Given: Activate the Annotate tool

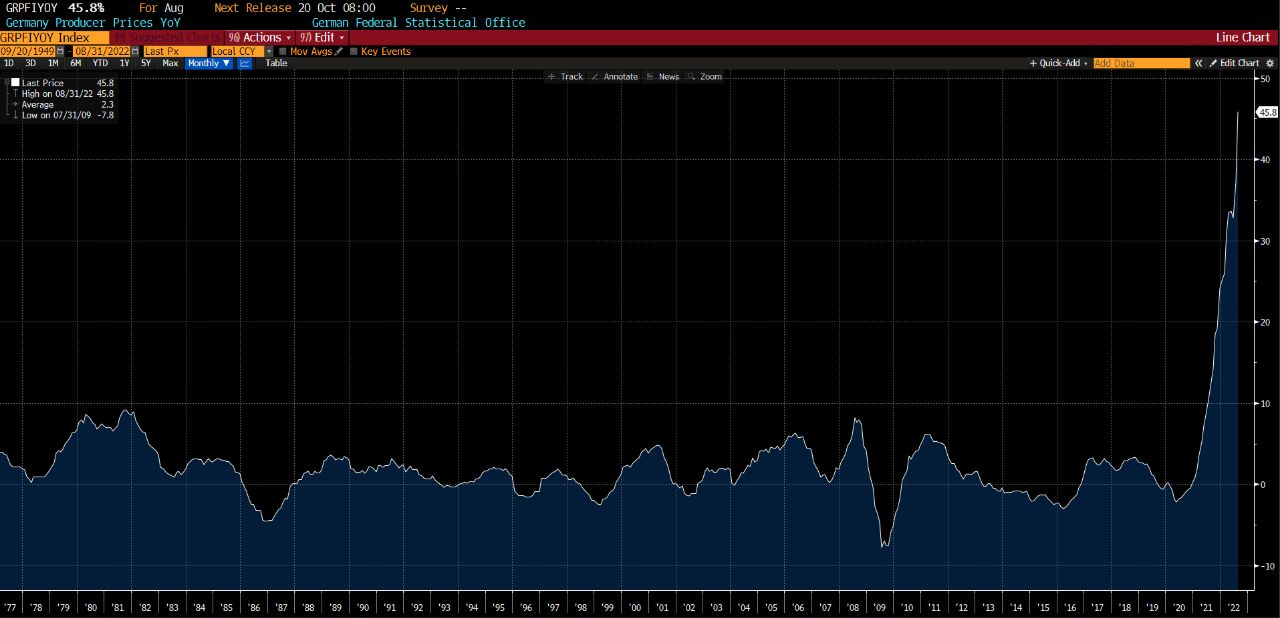Looking at the screenshot, I should click(x=615, y=77).
